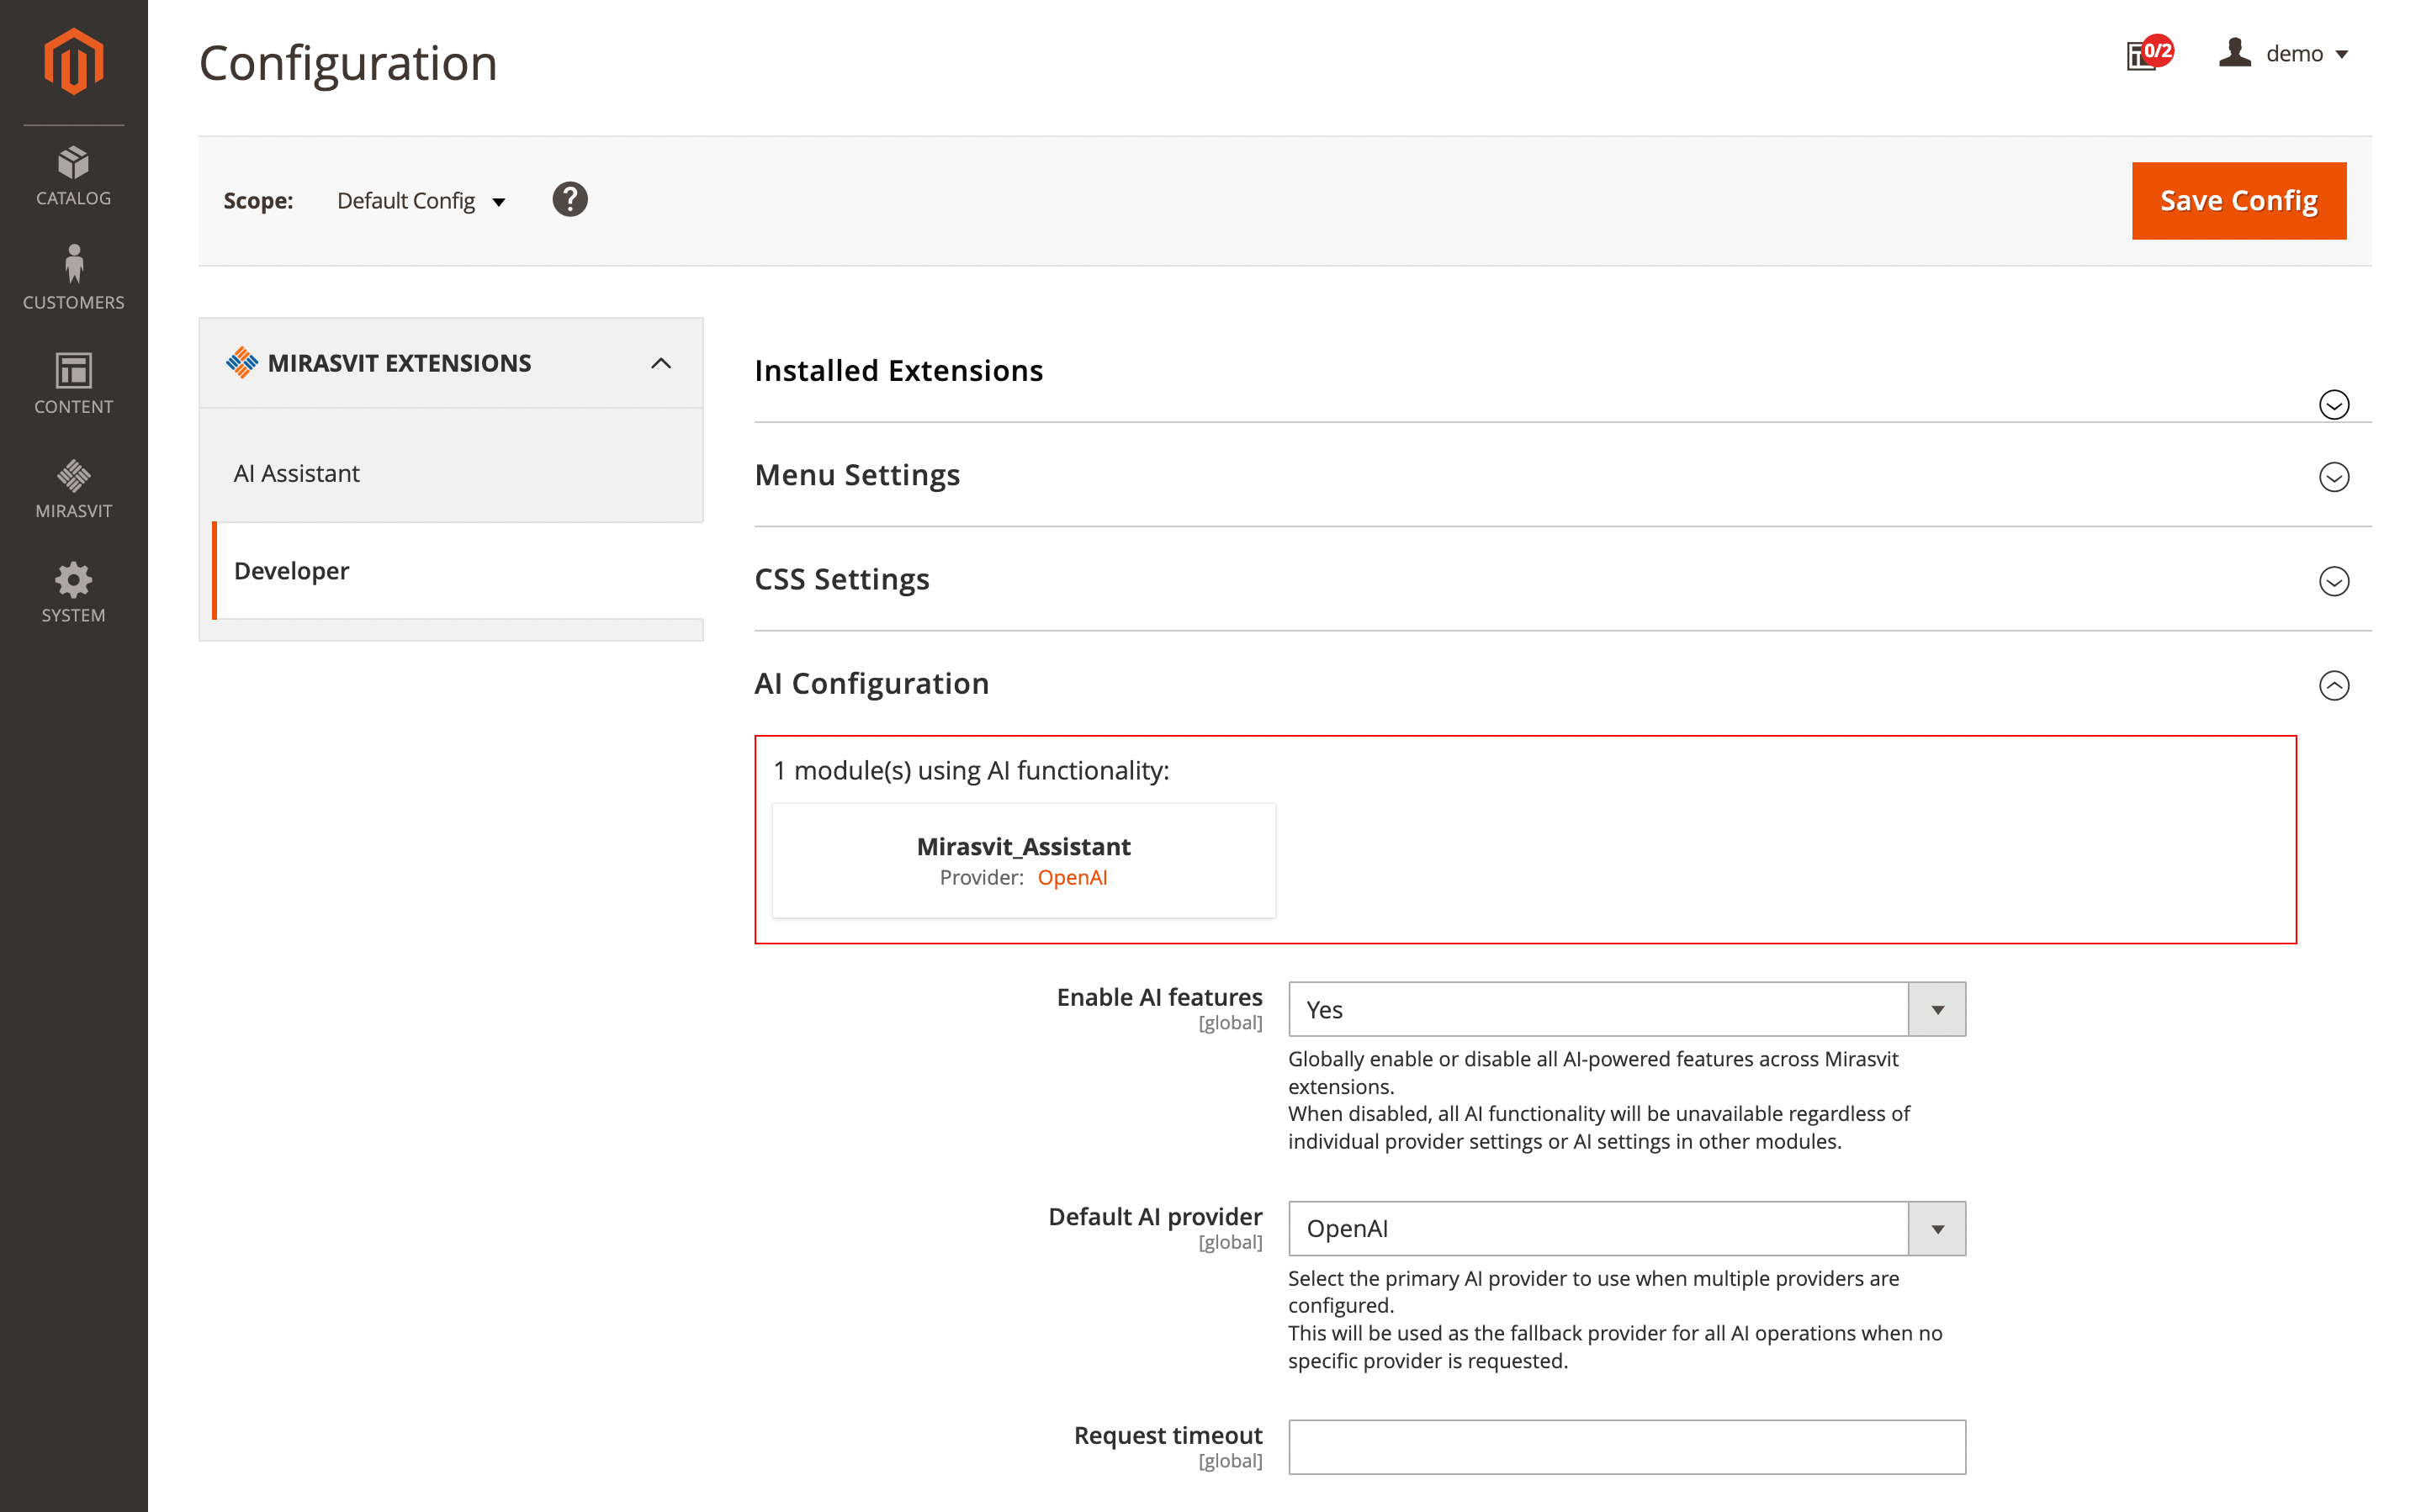
Task: Select the Developer settings tab
Action: (292, 571)
